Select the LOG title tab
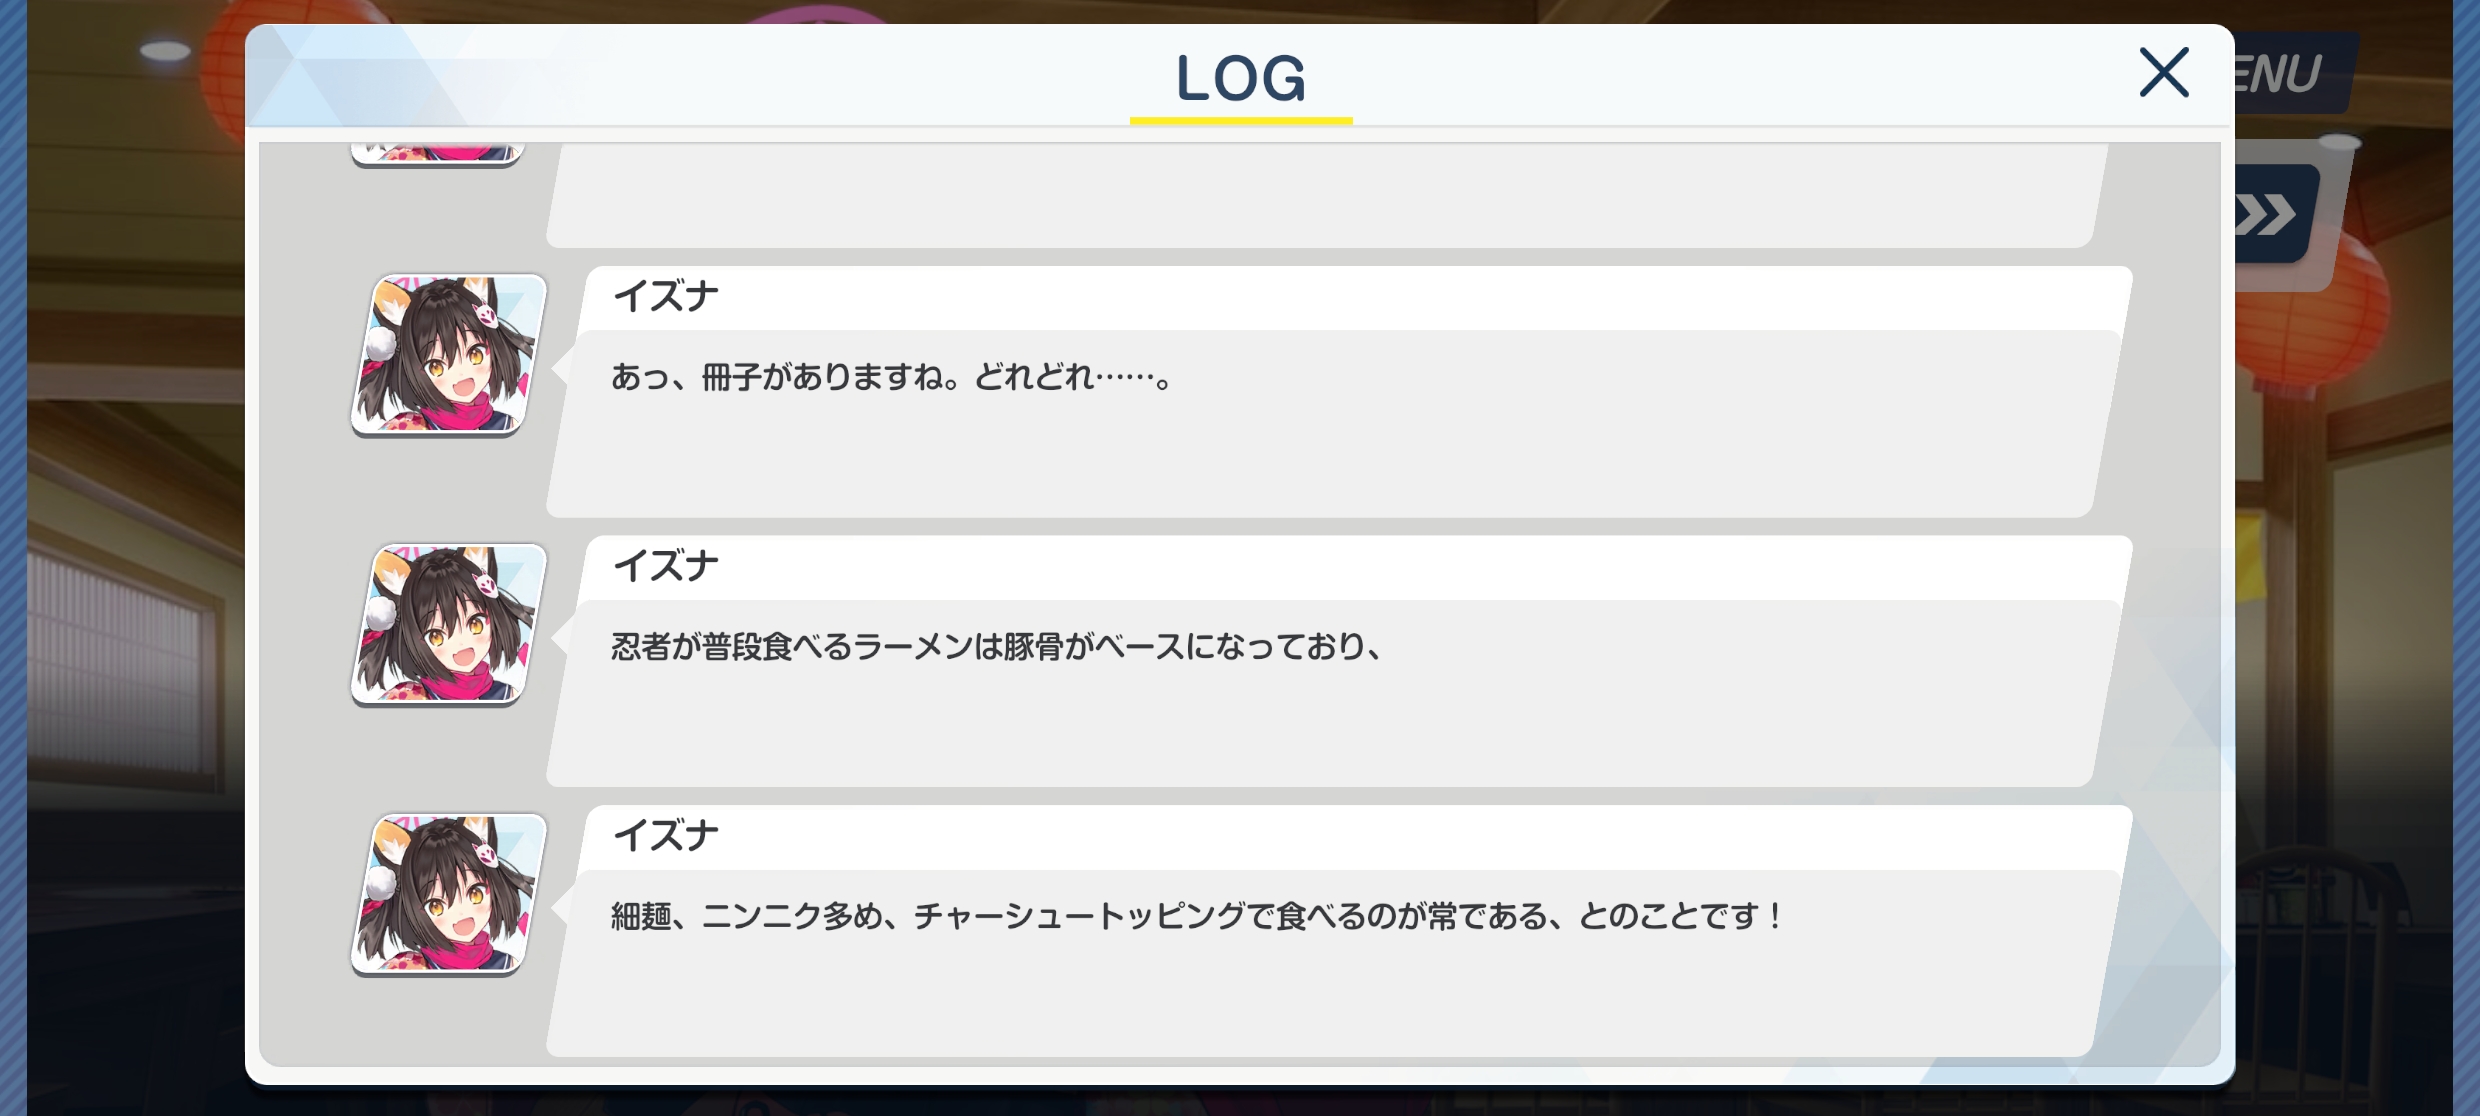The width and height of the screenshot is (2480, 1116). [1241, 77]
